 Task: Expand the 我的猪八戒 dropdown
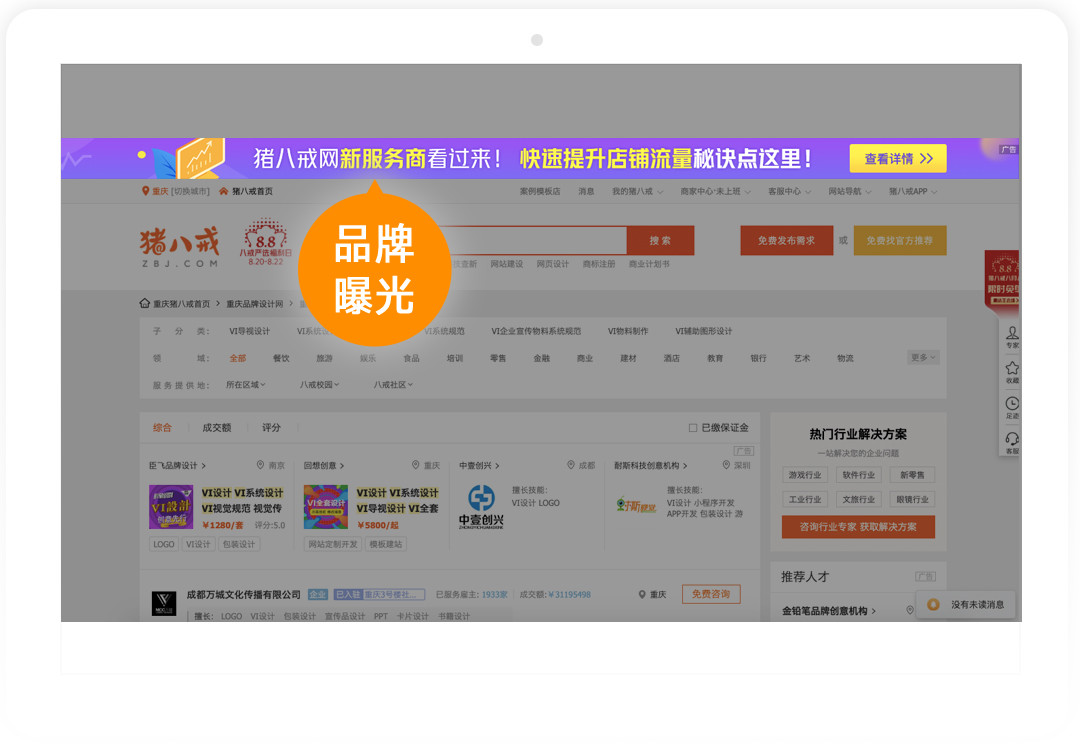tap(637, 191)
